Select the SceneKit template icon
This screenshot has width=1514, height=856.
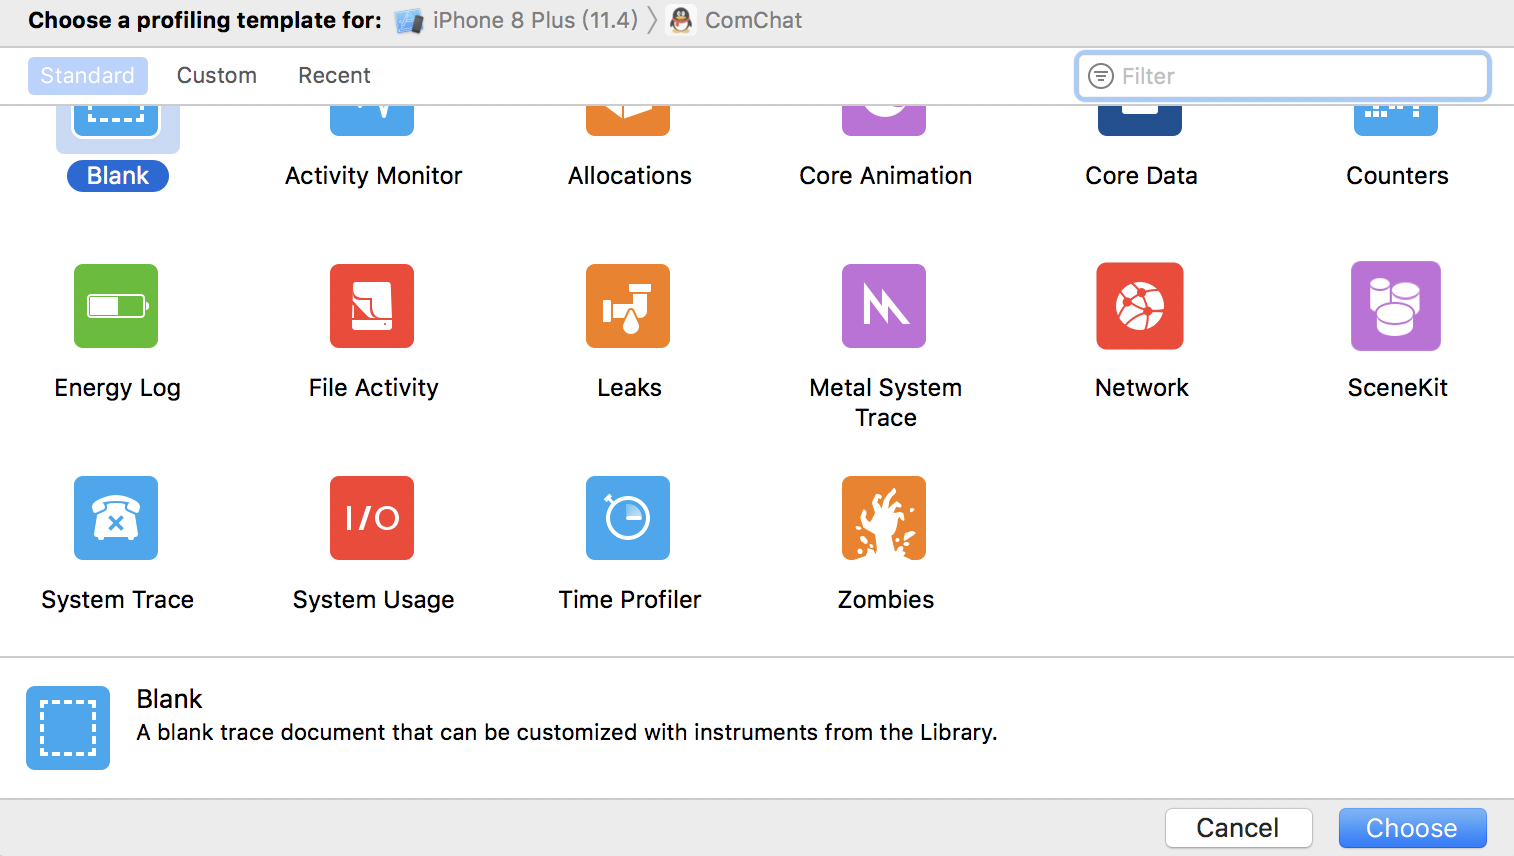(x=1396, y=306)
